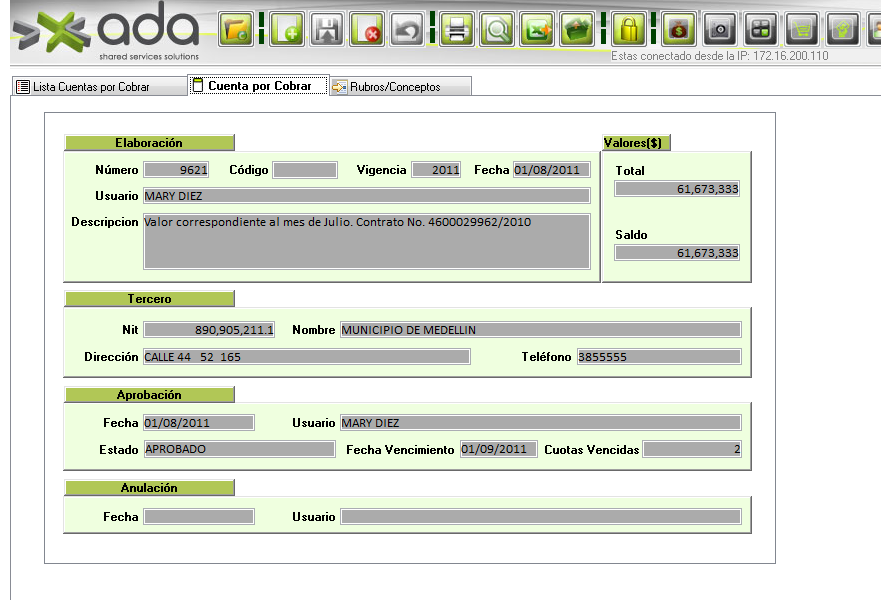Screen dimensions: 884x600
Task: Select the Cuenta por Cobrar tab
Action: [x=258, y=86]
